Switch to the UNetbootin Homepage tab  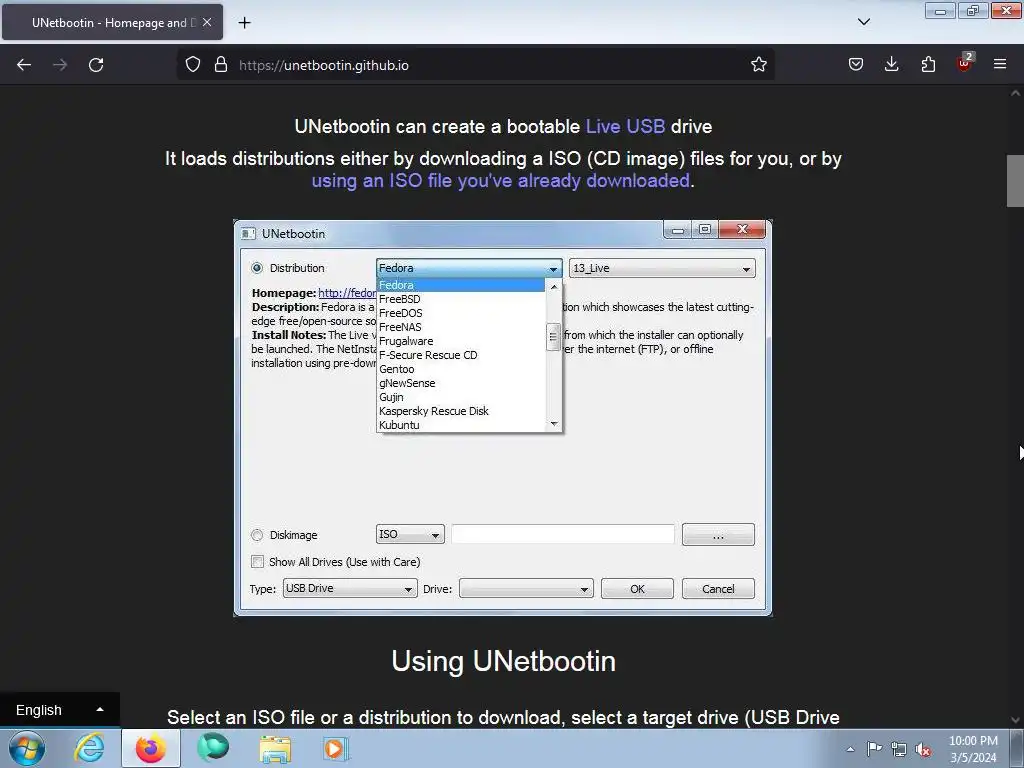point(112,22)
